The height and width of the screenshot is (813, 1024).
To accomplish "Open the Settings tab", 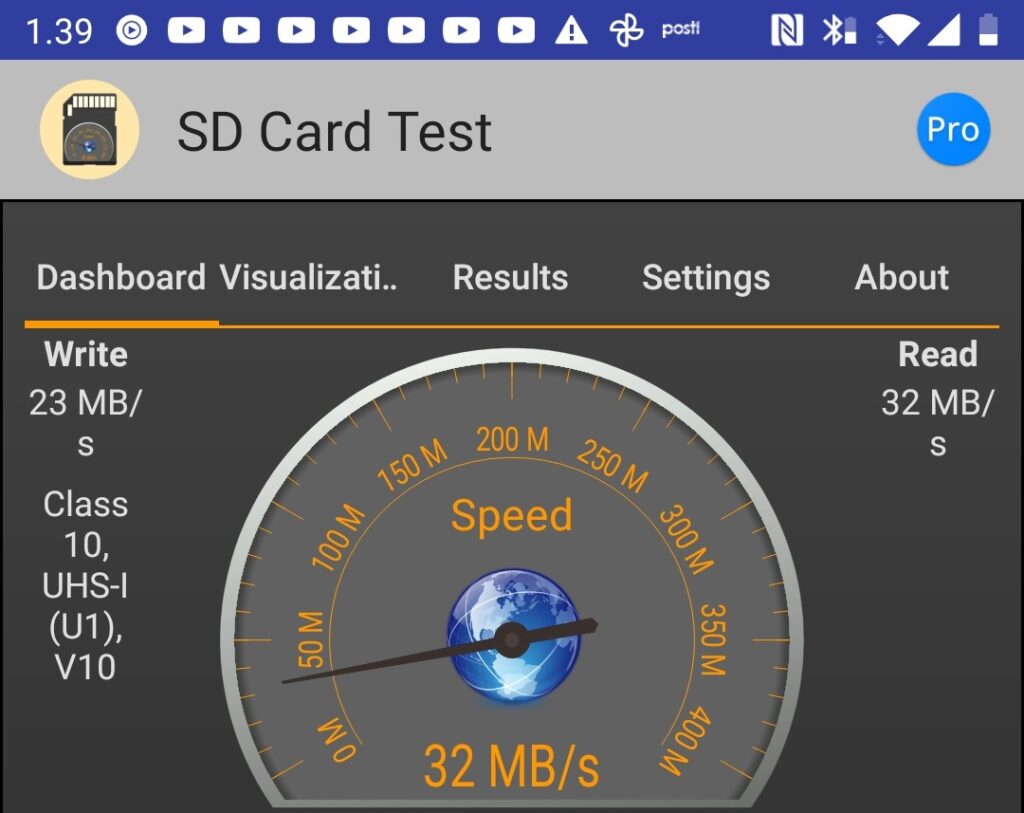I will click(705, 277).
